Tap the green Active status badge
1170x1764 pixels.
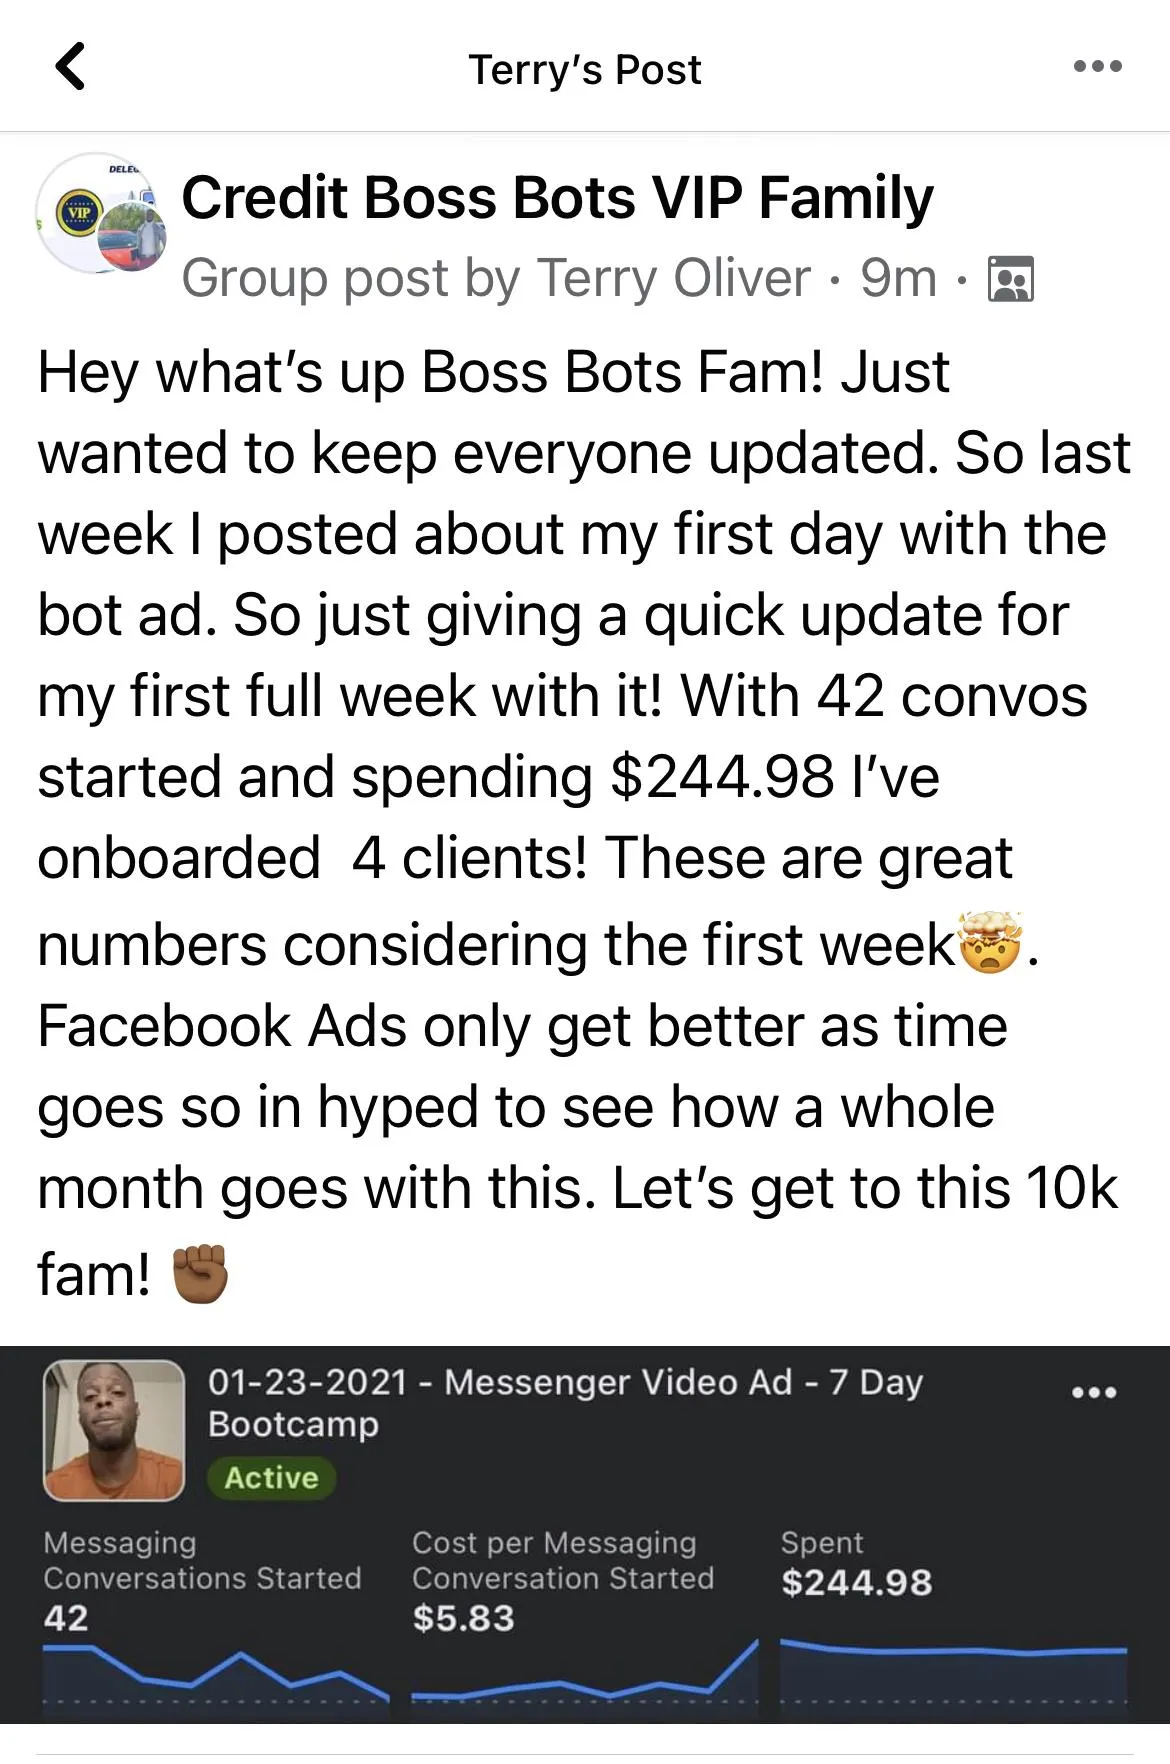pos(271,1478)
